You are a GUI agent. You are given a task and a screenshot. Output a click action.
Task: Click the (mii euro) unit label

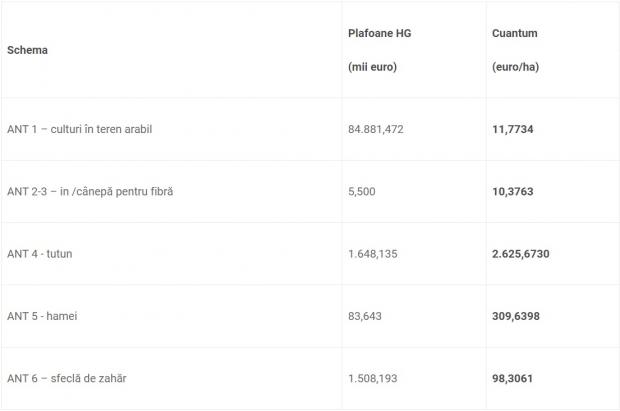pos(372,66)
